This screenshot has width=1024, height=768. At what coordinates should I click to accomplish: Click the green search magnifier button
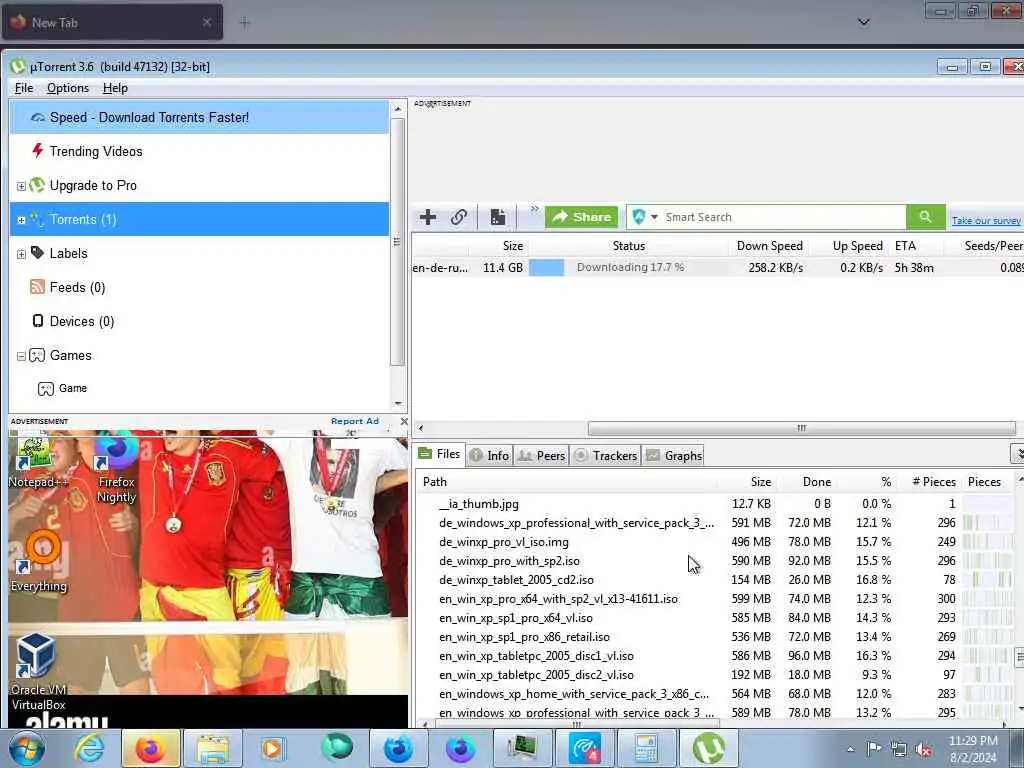(925, 217)
